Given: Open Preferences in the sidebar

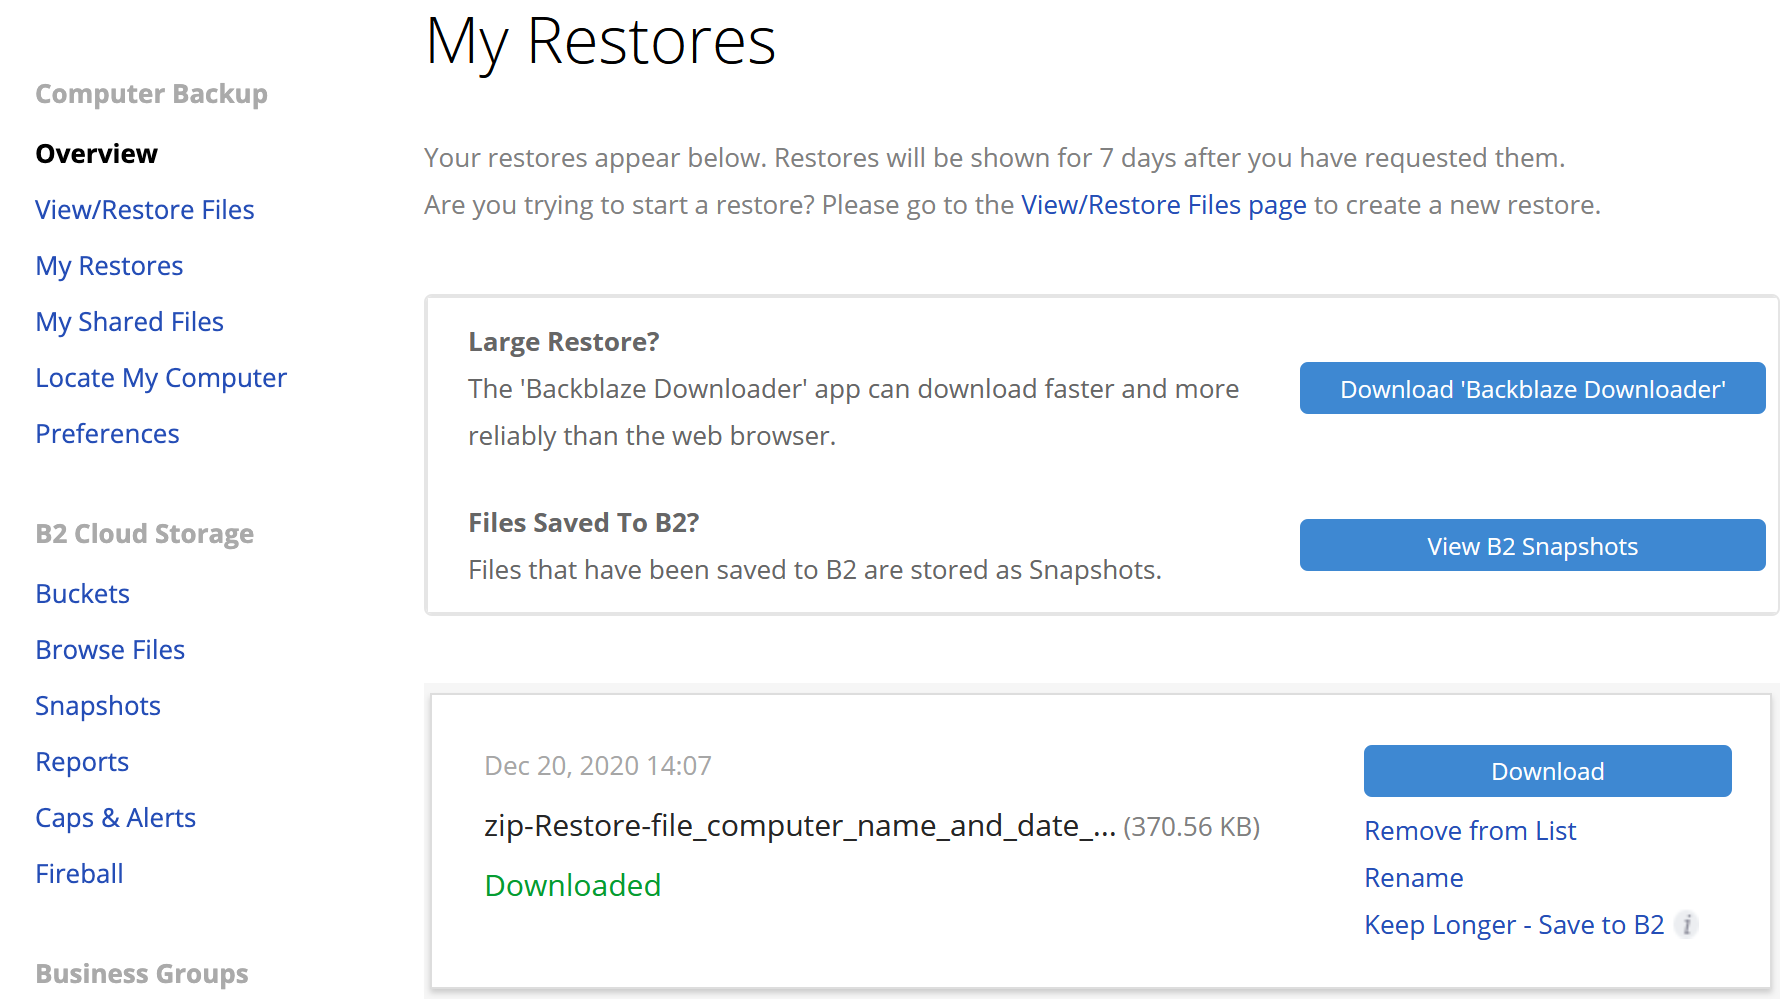Looking at the screenshot, I should click(x=107, y=434).
